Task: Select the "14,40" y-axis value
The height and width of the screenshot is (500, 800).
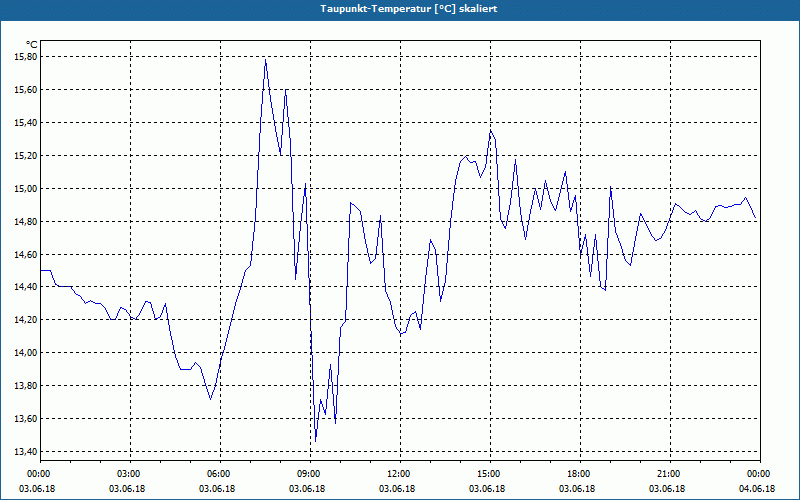Action: coord(26,287)
